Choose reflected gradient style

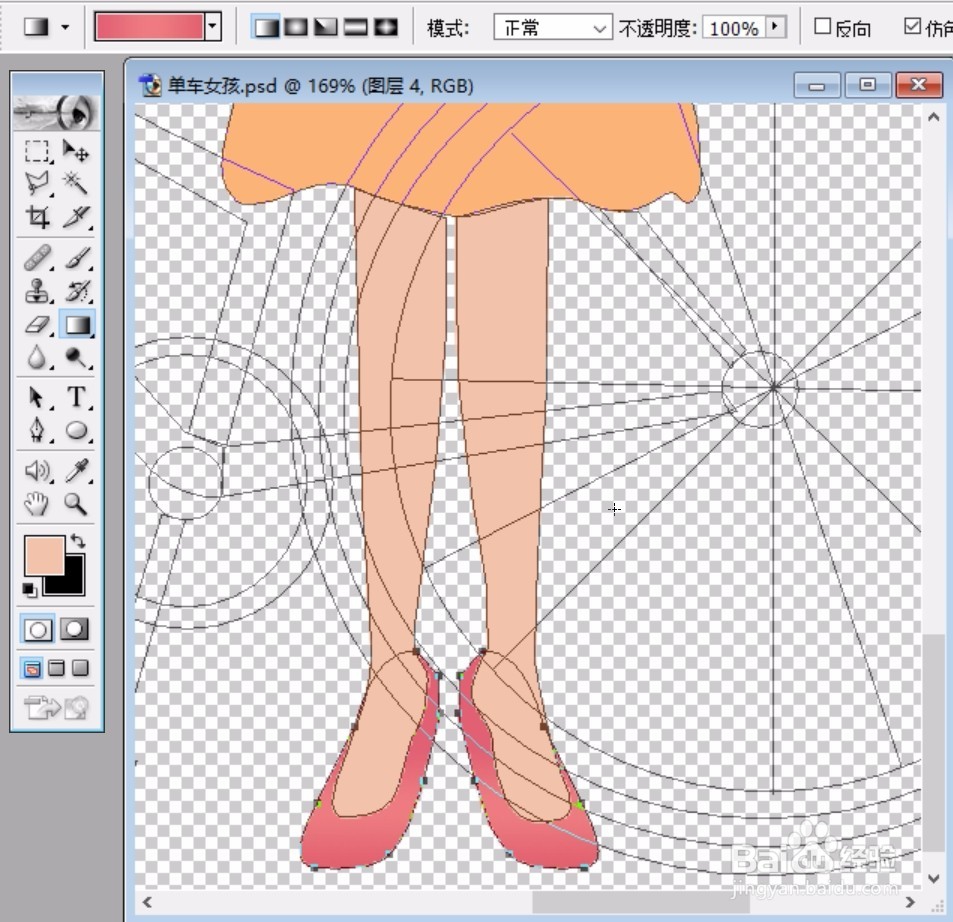[x=355, y=27]
